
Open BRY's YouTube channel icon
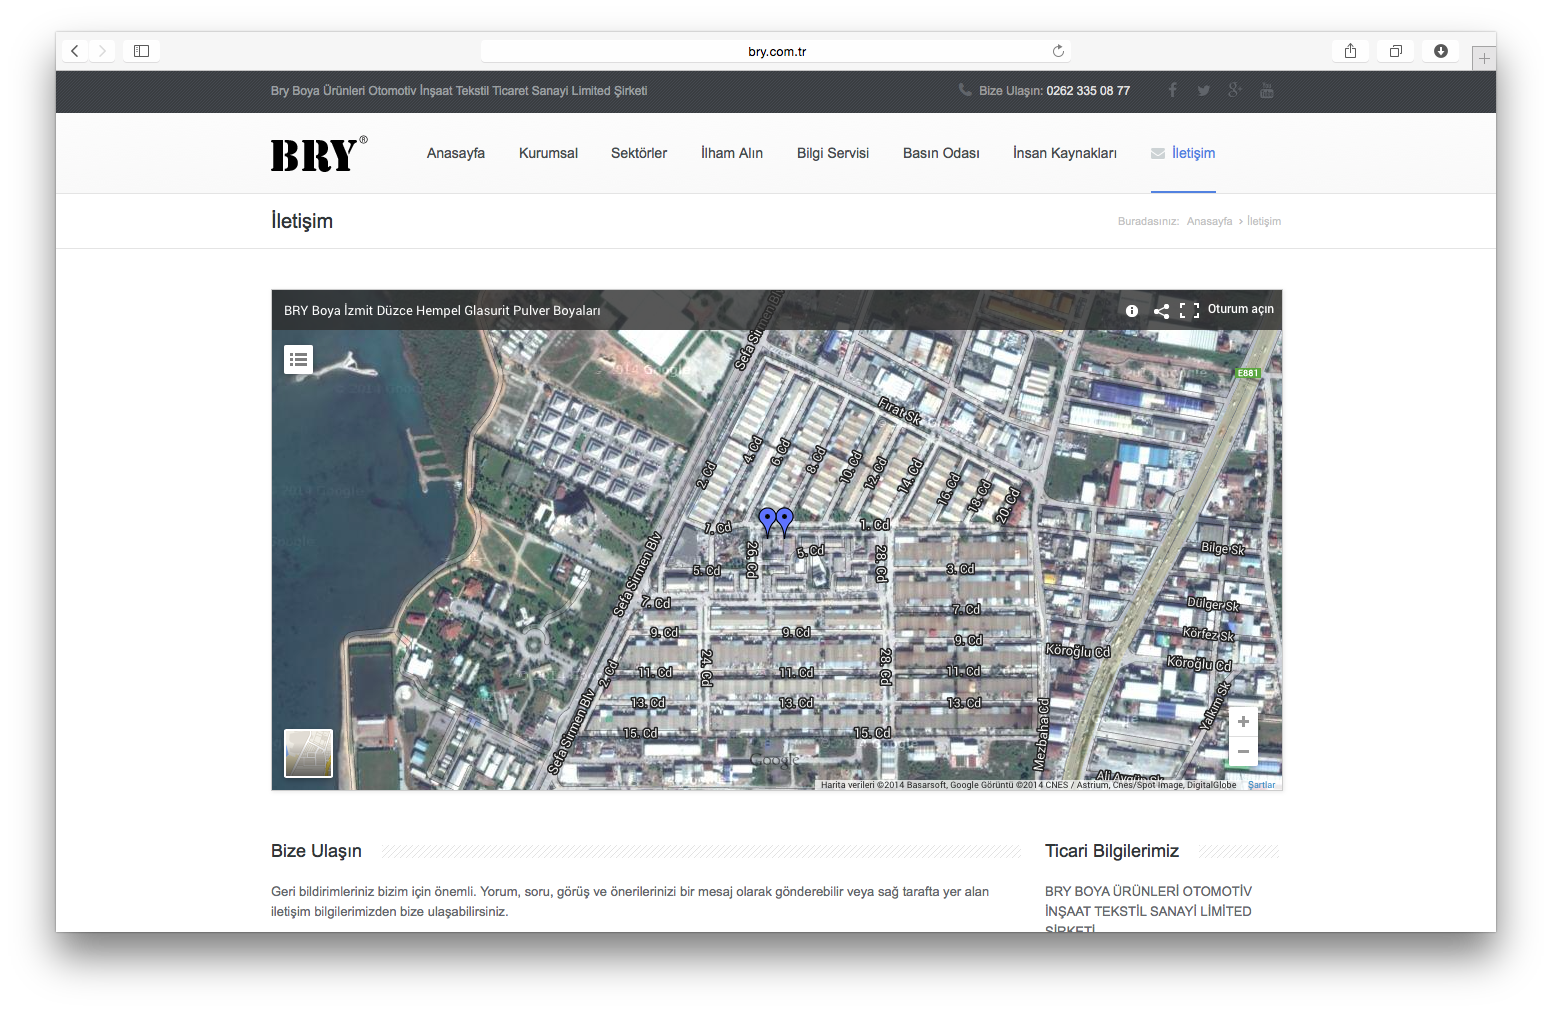1267,91
